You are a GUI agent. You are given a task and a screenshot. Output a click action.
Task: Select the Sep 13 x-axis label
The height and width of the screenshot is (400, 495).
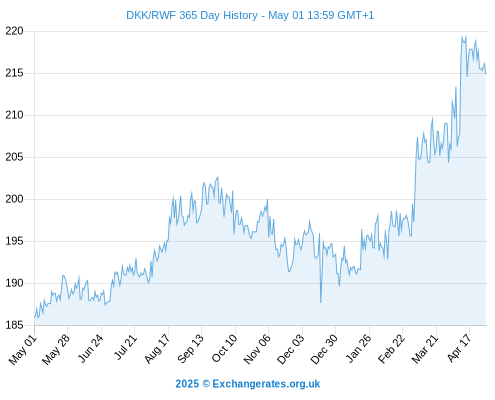(191, 349)
